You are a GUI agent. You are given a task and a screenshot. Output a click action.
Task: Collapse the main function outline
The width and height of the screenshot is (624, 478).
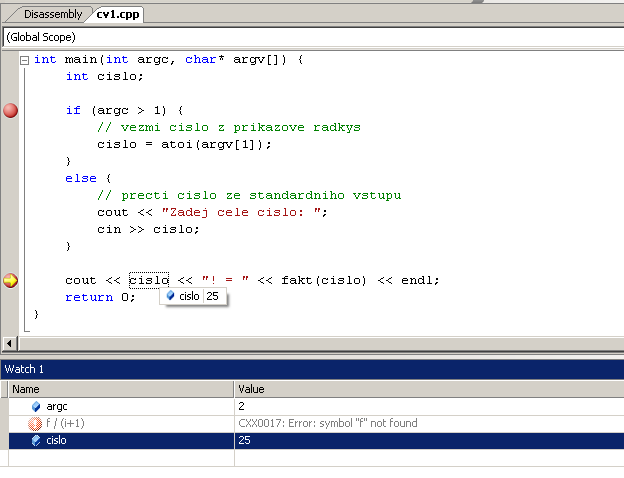[x=25, y=60]
